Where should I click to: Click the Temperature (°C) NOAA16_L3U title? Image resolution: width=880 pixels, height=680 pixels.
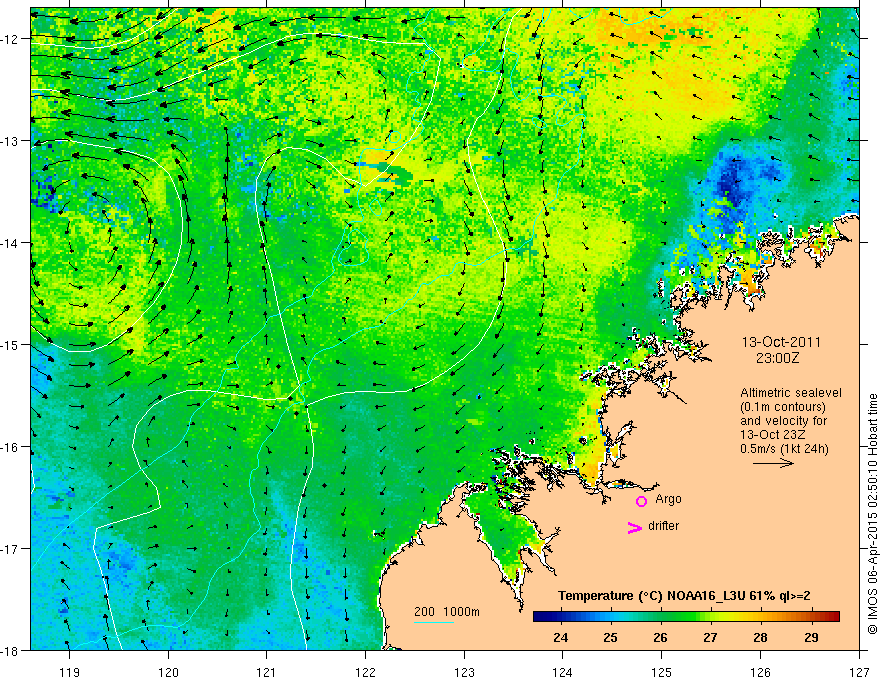[x=684, y=596]
